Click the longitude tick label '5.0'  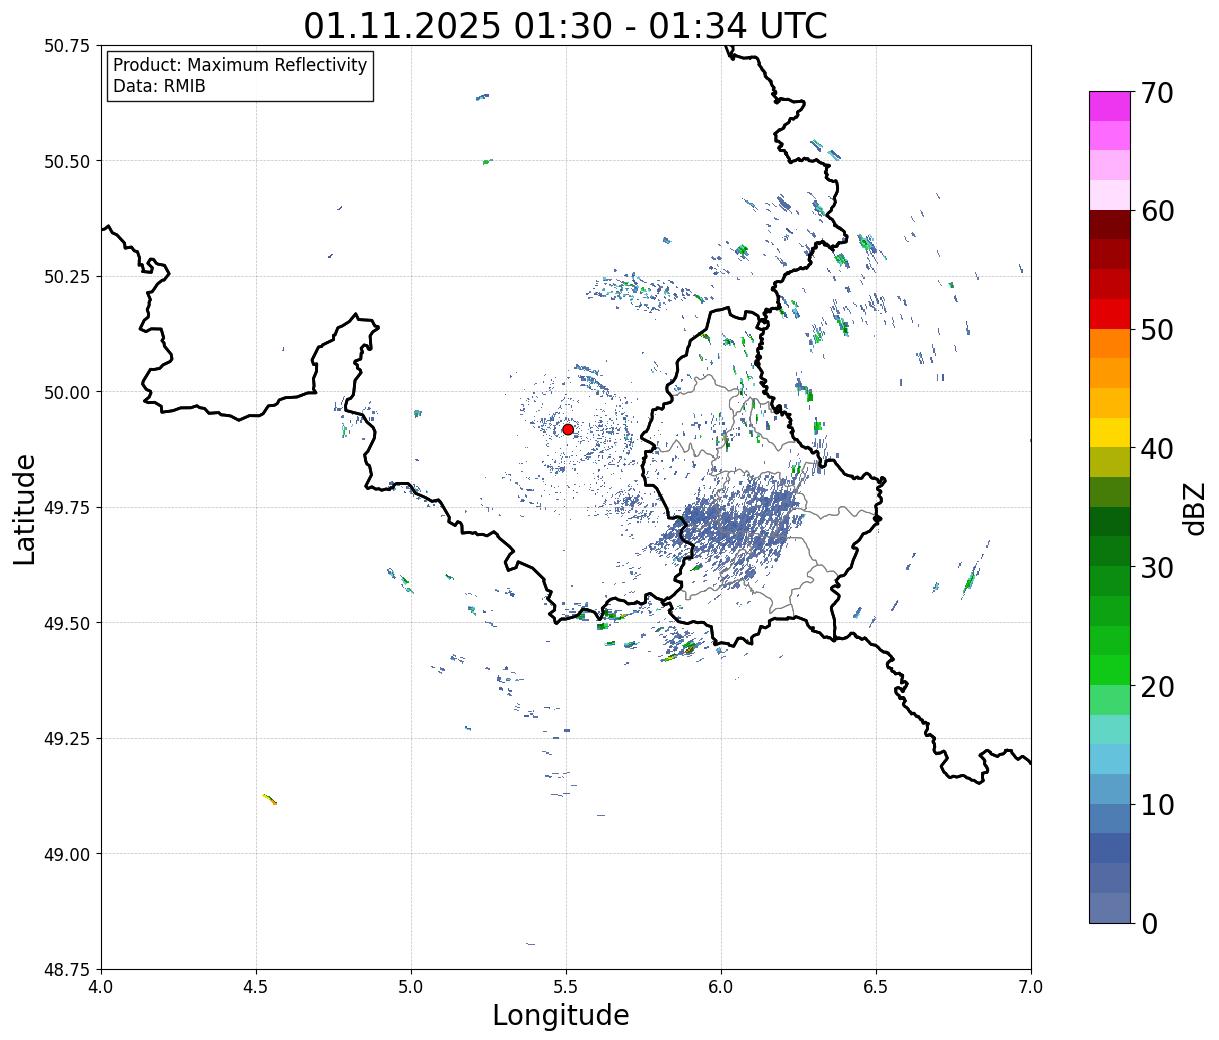click(x=411, y=987)
